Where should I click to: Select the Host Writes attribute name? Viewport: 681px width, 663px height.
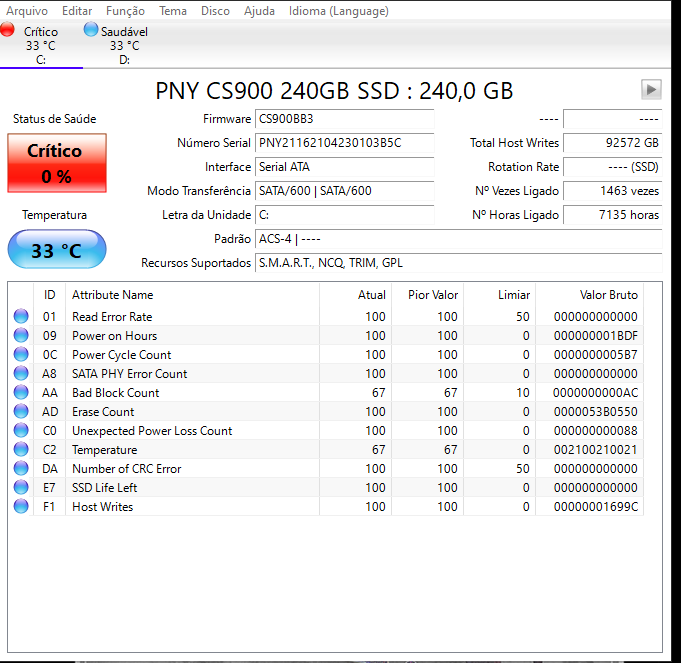[x=102, y=507]
